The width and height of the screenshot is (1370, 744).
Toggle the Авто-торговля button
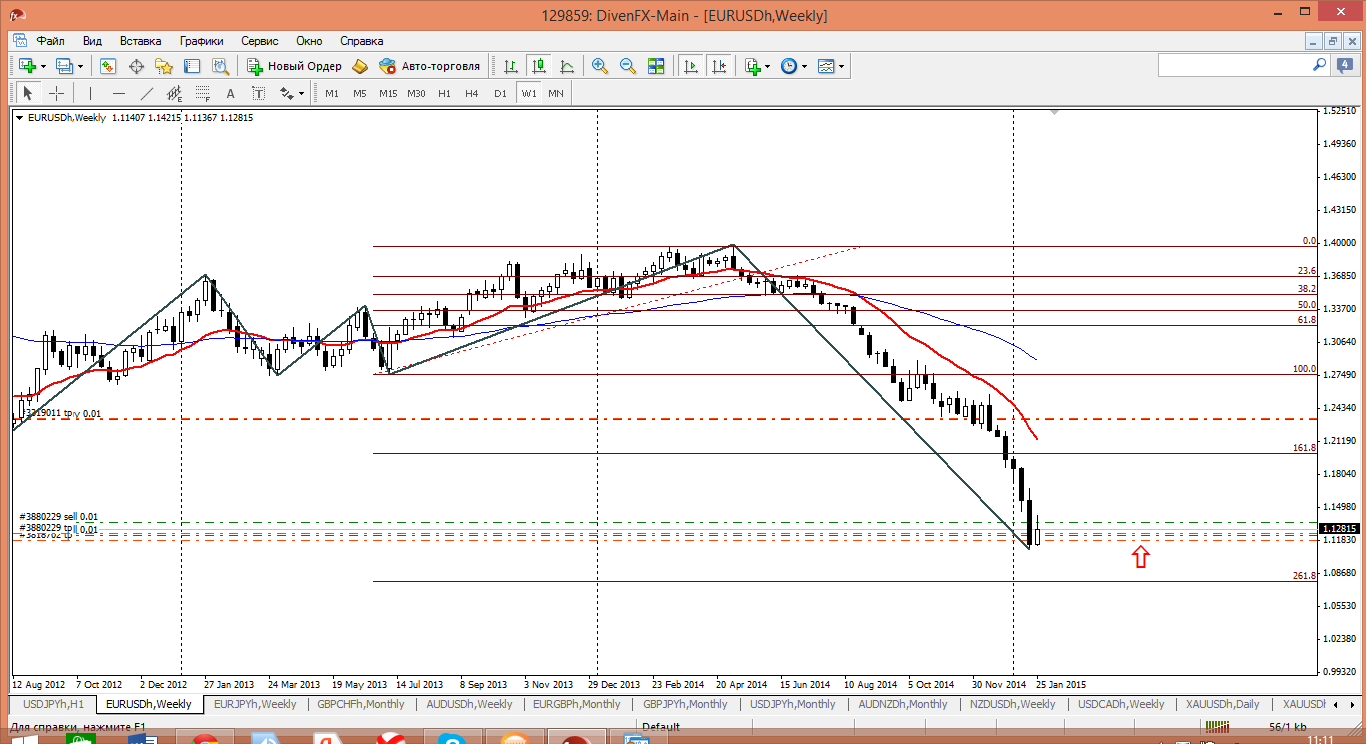pos(429,66)
